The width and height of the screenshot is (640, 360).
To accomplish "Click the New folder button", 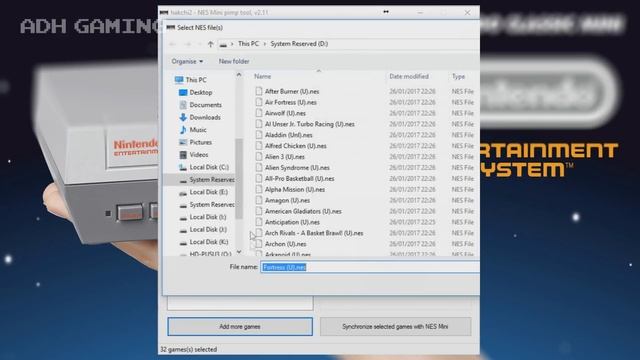I will click(234, 61).
